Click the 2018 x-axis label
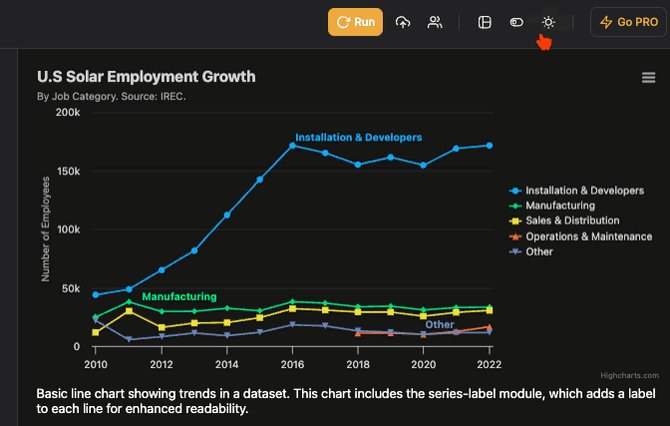Screen dimensions: 670x426 pos(358,364)
